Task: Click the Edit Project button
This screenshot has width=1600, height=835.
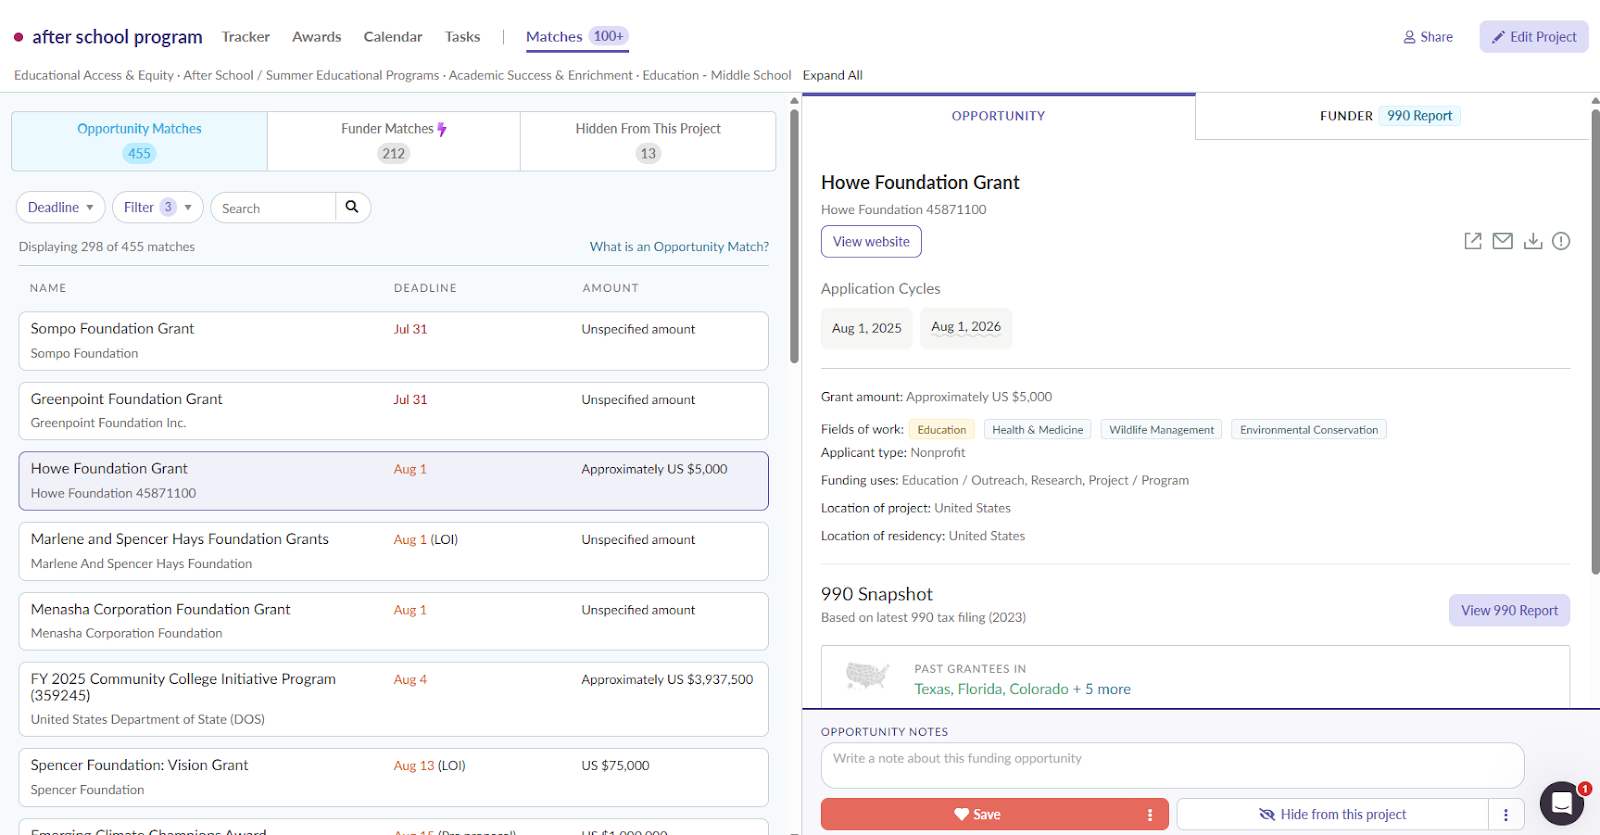Action: [x=1534, y=37]
